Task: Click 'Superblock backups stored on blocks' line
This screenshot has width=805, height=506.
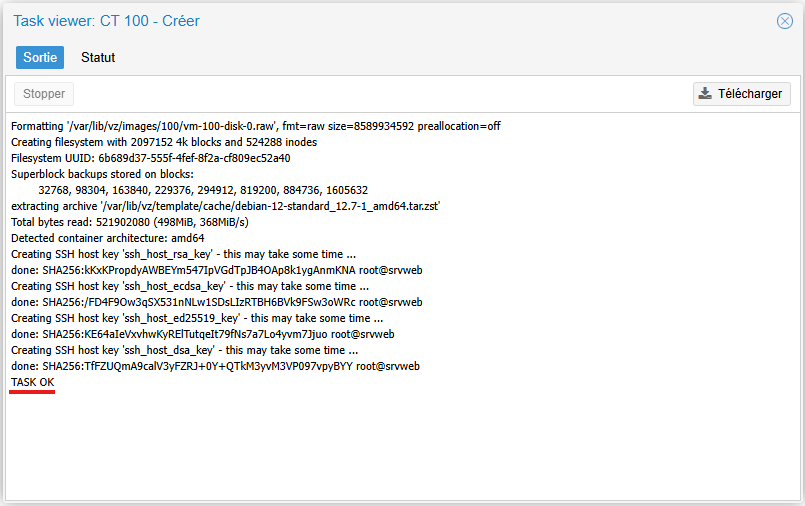Action: click(x=102, y=174)
